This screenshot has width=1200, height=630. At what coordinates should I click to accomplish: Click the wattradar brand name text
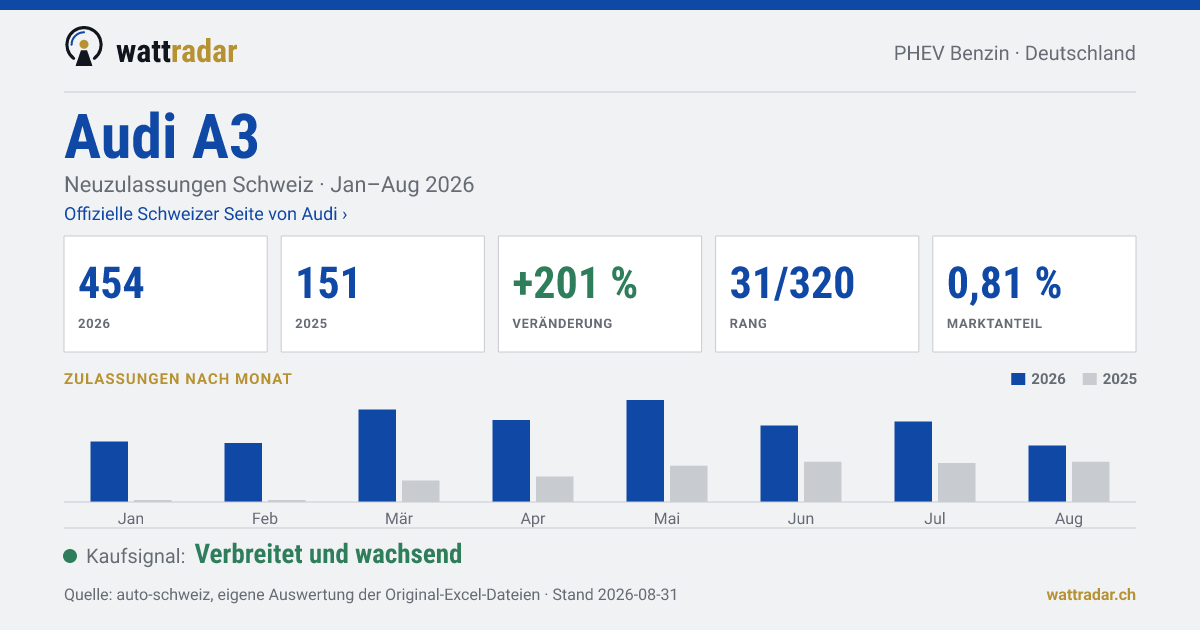(x=176, y=50)
